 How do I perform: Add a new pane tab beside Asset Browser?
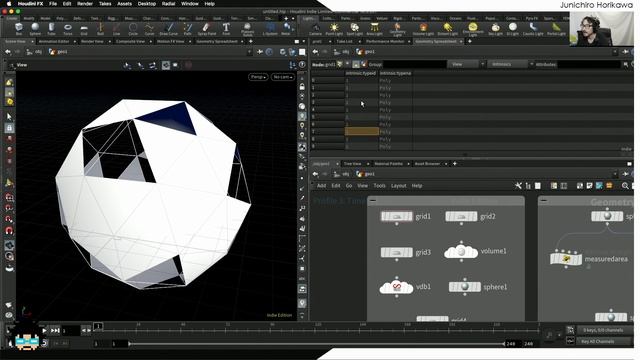click(455, 164)
